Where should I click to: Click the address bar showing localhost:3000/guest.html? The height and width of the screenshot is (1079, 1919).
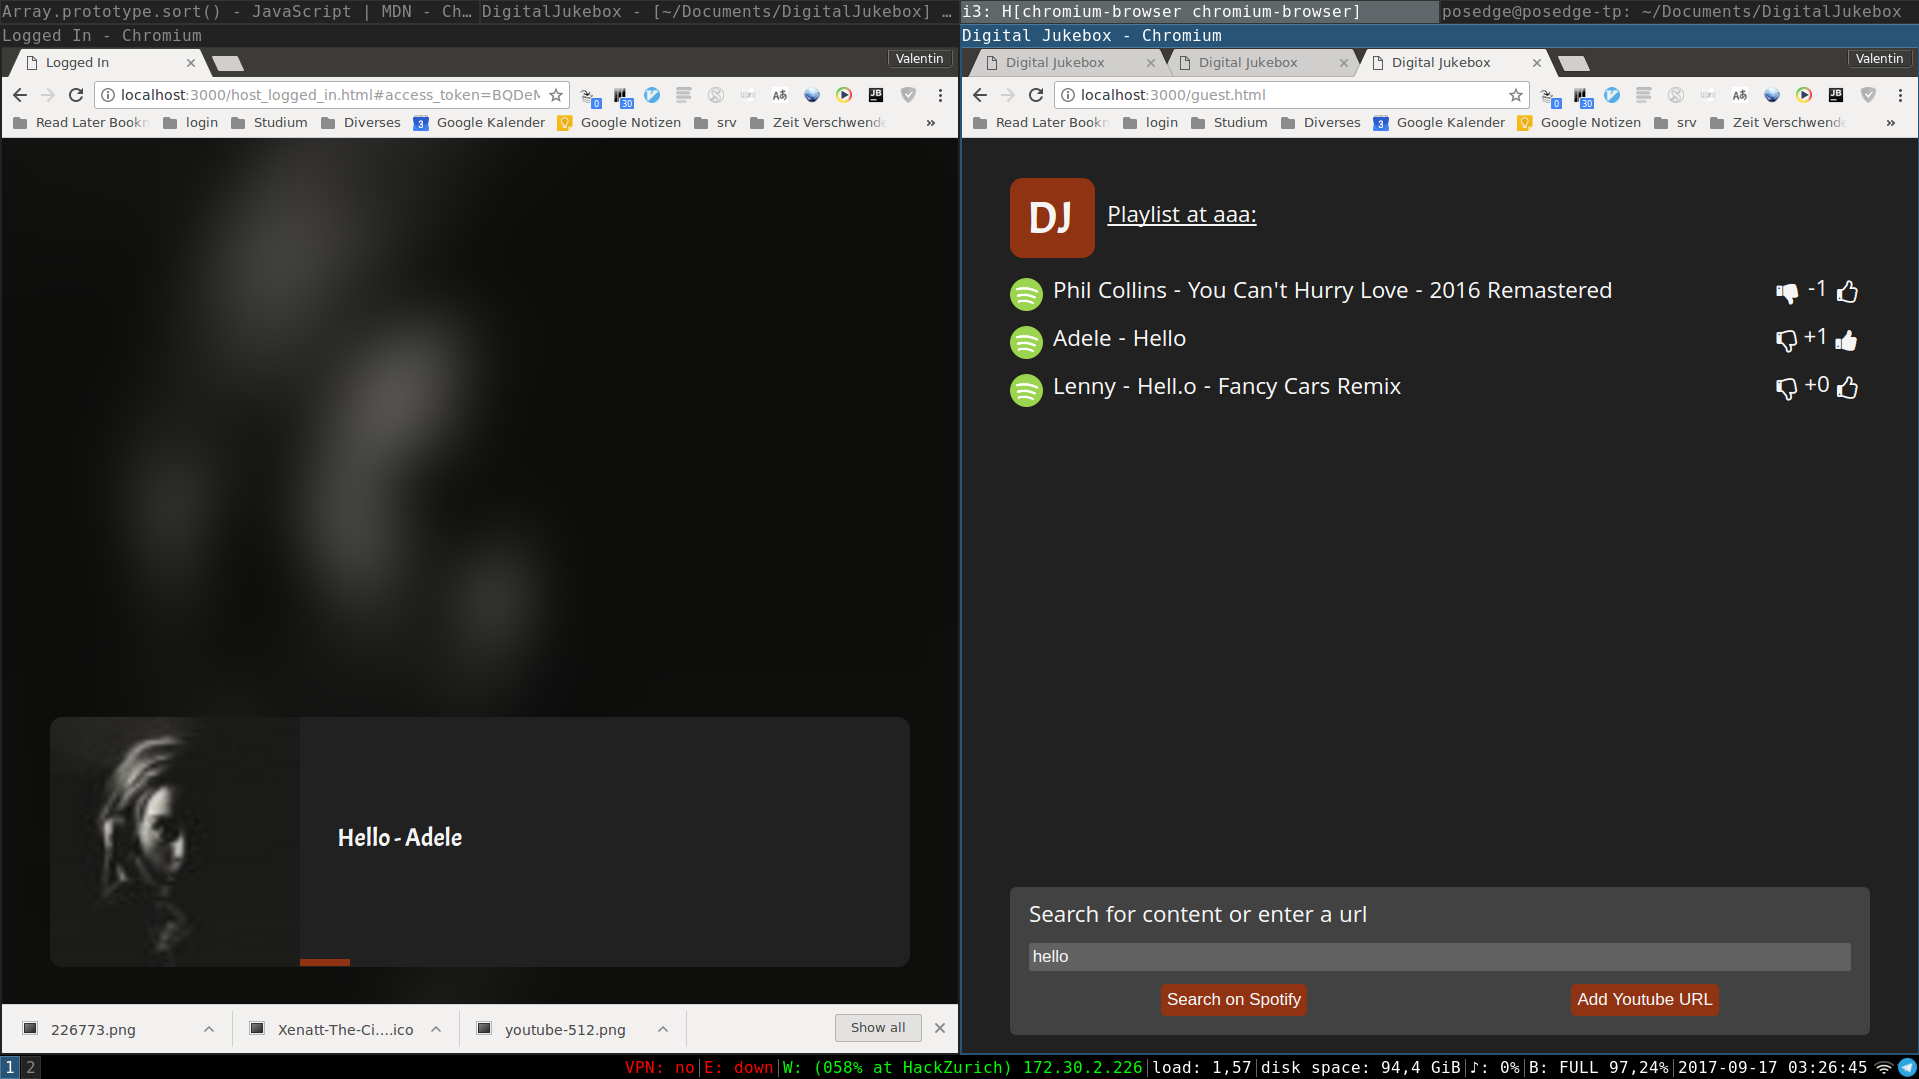[1290, 95]
